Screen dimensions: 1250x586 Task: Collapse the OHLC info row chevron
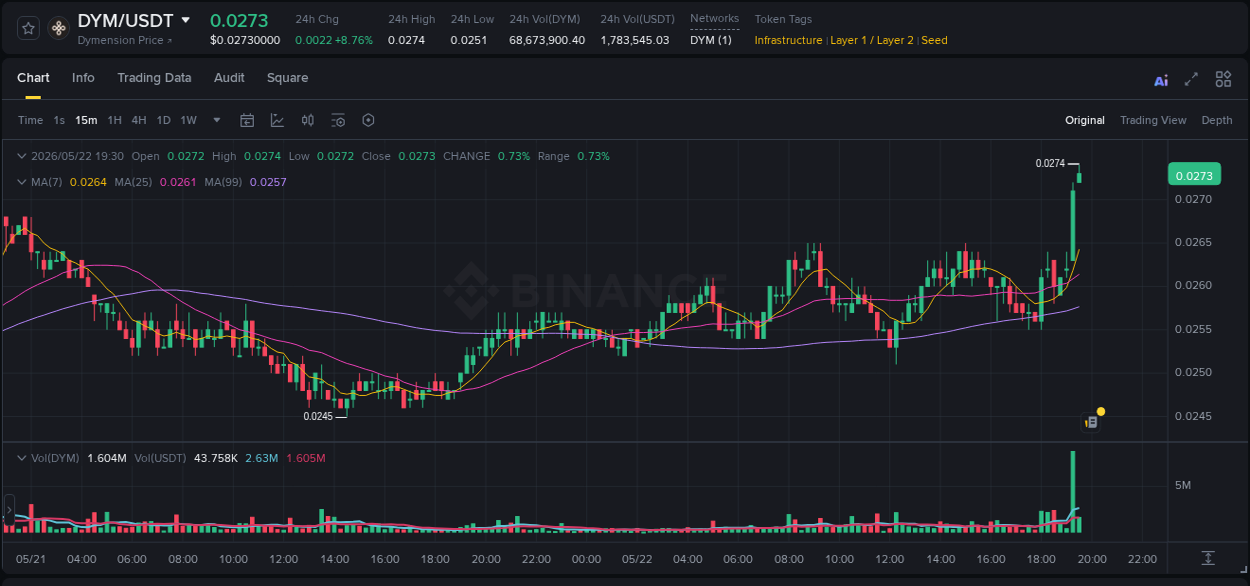point(22,156)
